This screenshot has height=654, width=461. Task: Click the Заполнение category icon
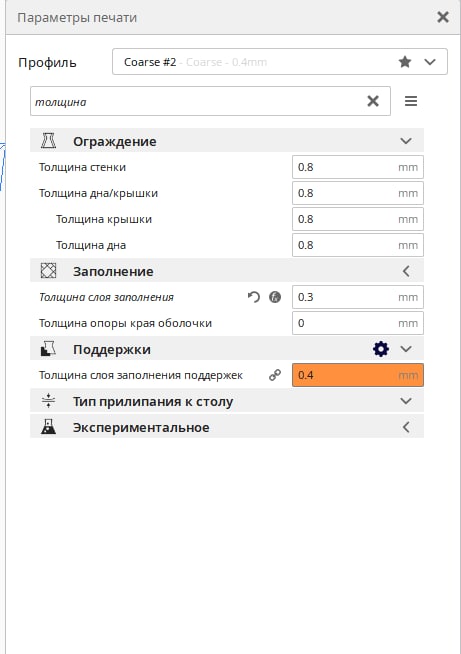(48, 271)
